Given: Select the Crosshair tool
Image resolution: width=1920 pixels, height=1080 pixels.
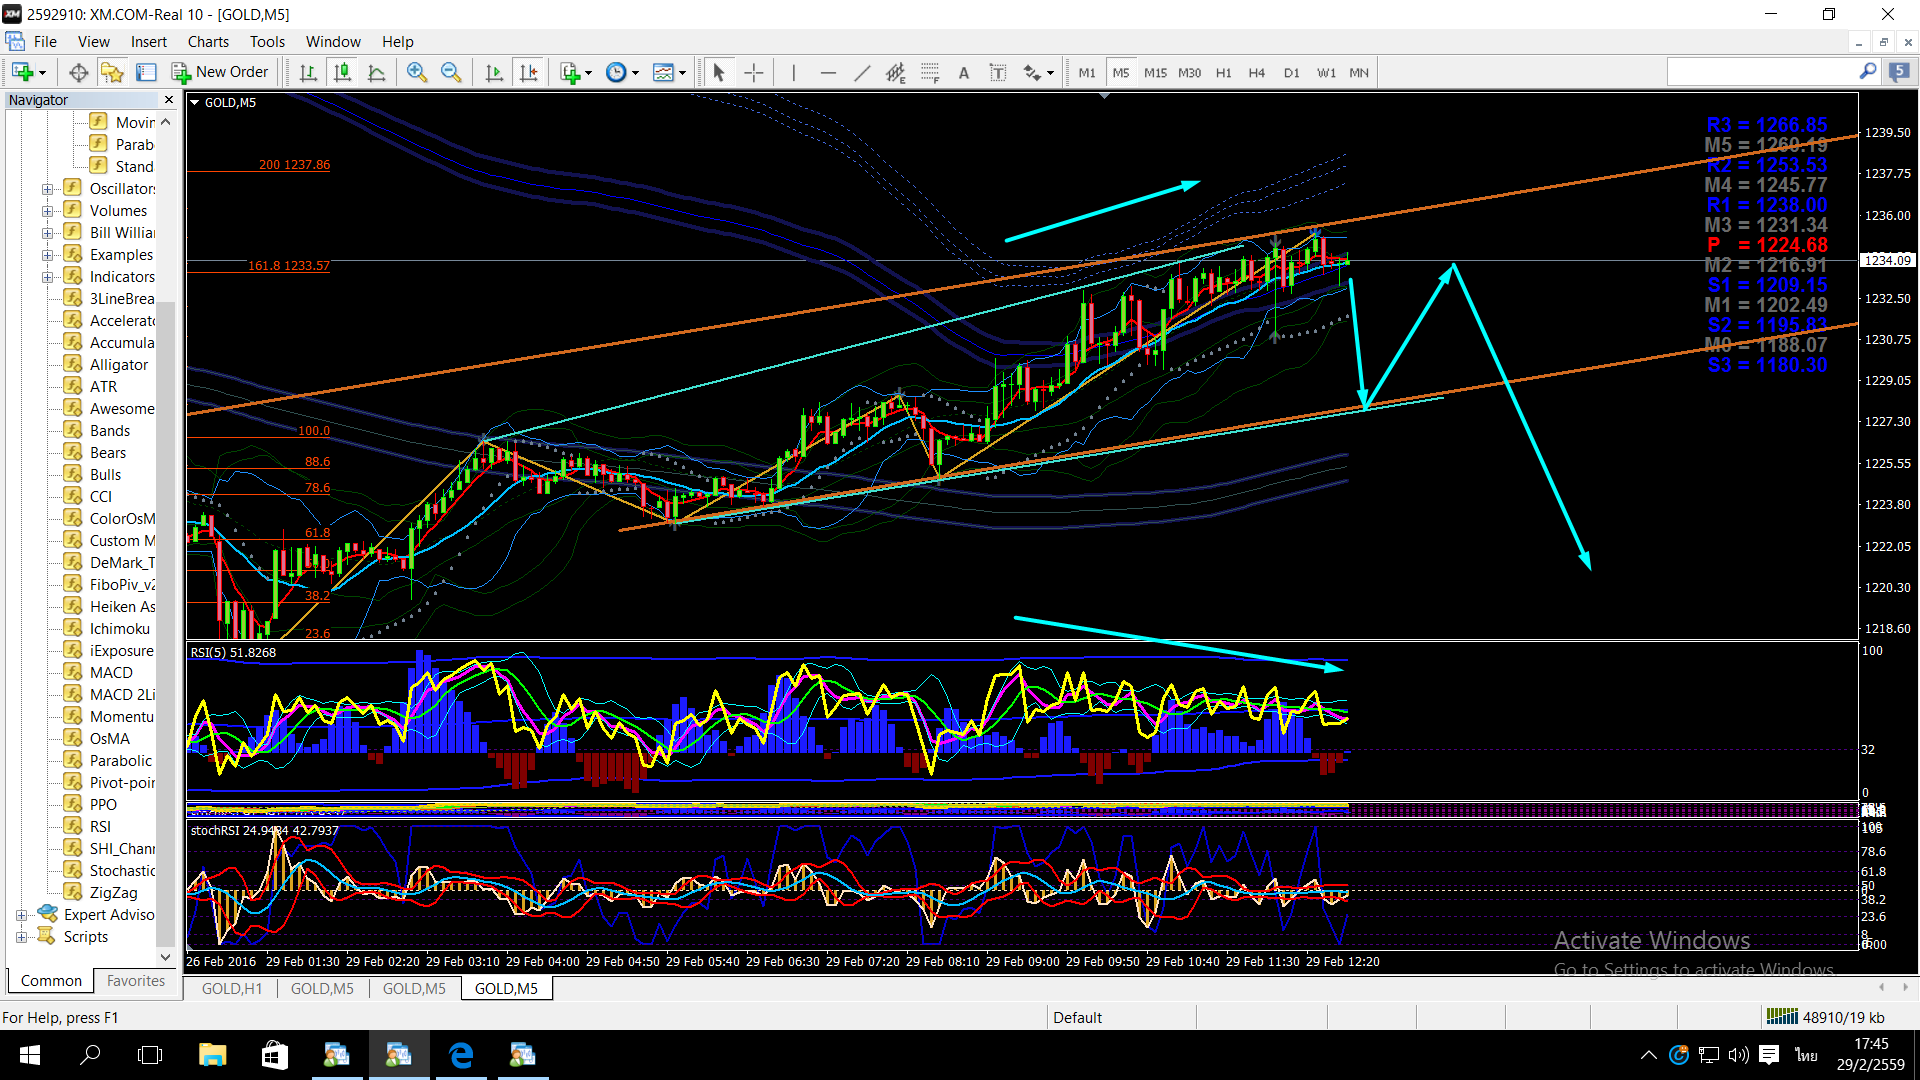Looking at the screenshot, I should click(754, 72).
